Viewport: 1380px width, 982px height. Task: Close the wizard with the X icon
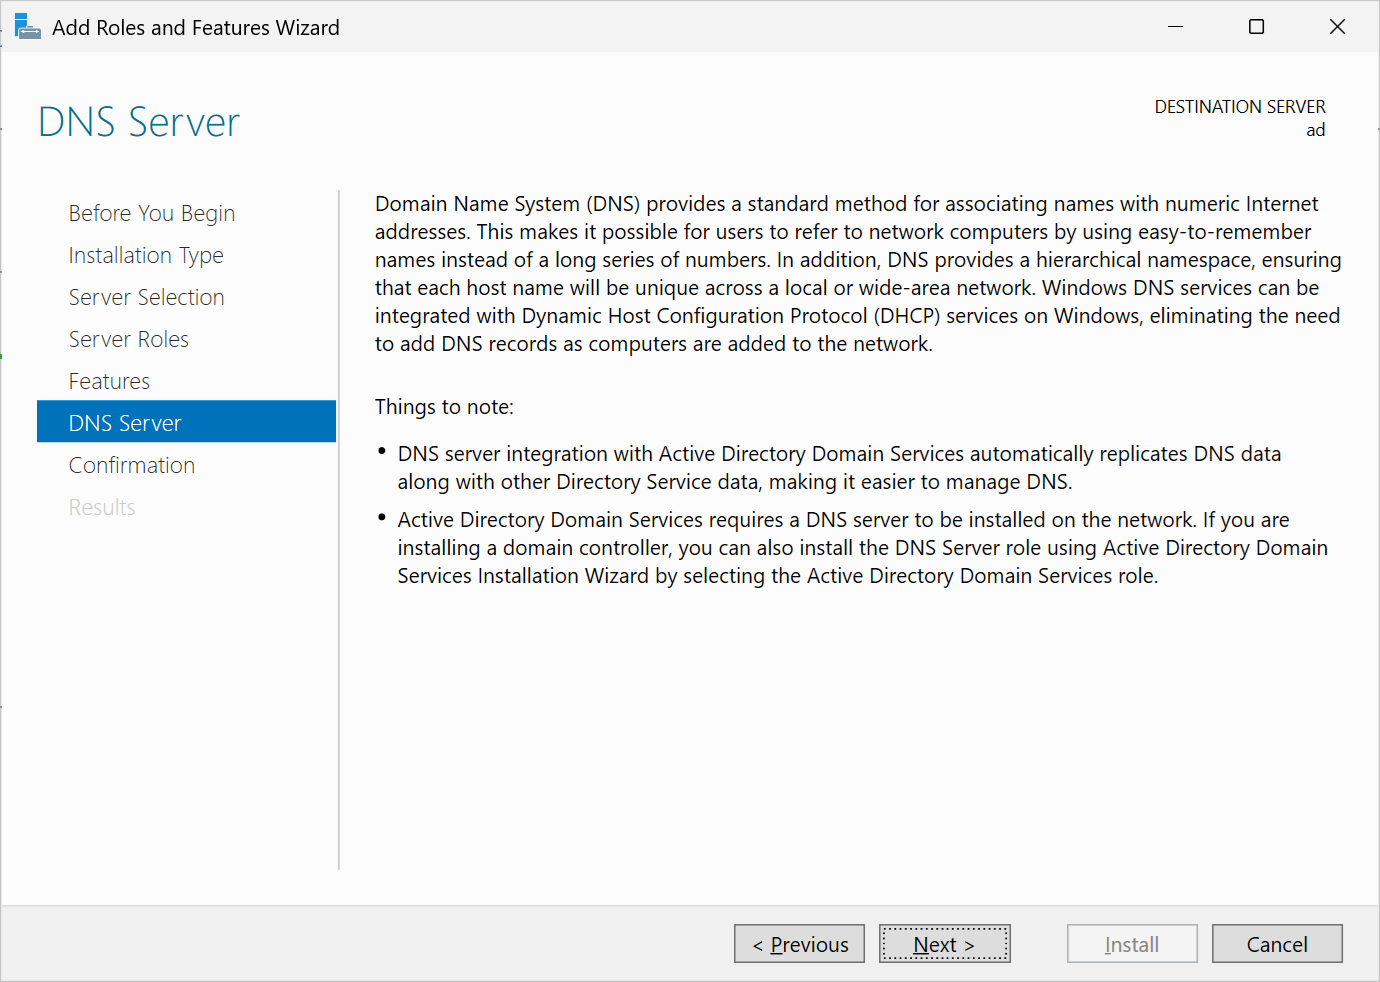point(1337,26)
